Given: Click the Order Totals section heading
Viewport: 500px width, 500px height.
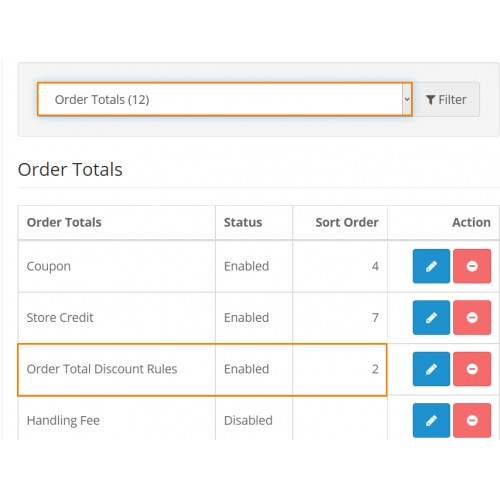Looking at the screenshot, I should pos(70,169).
